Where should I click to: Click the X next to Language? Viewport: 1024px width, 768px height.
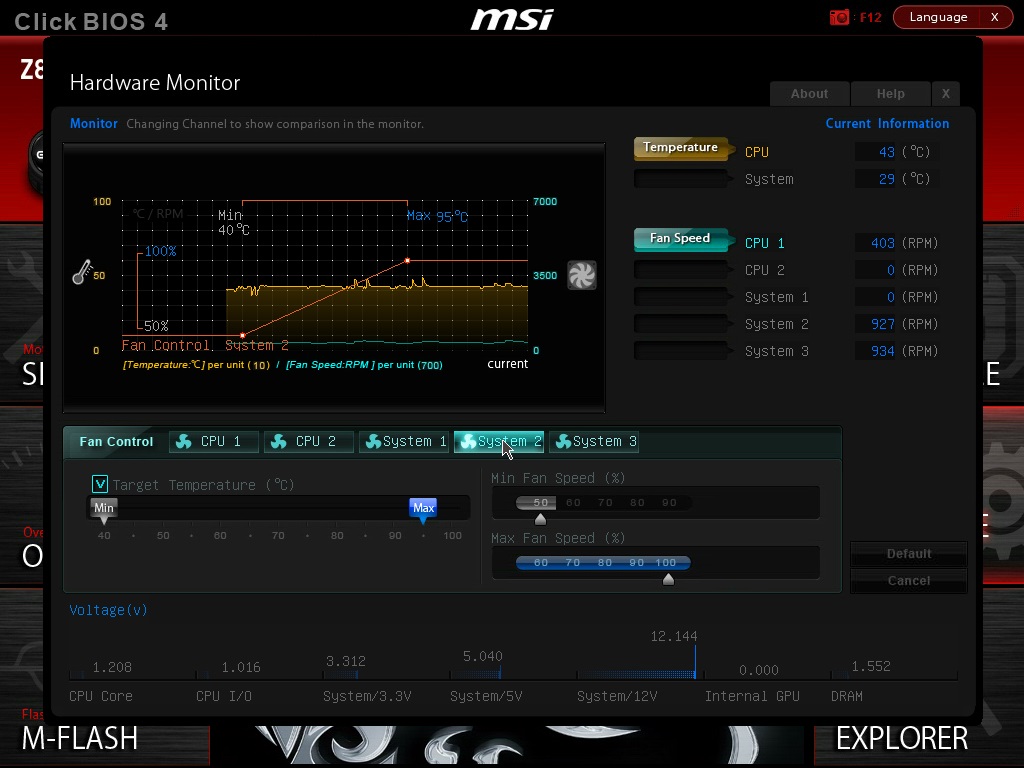tap(995, 17)
